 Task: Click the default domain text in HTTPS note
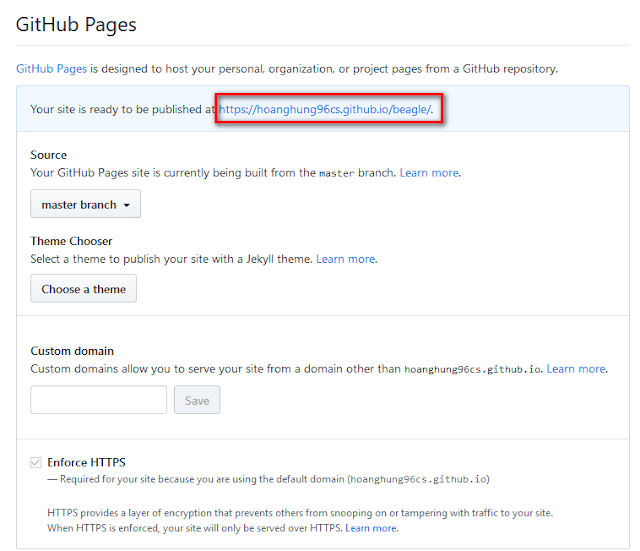pyautogui.click(x=418, y=479)
